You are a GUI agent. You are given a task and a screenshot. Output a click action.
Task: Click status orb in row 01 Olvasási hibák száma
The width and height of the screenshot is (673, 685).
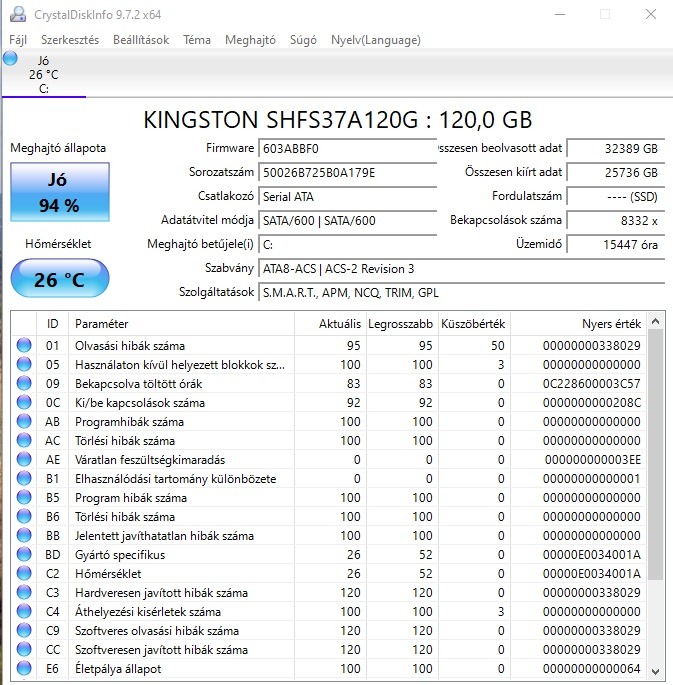[24, 345]
